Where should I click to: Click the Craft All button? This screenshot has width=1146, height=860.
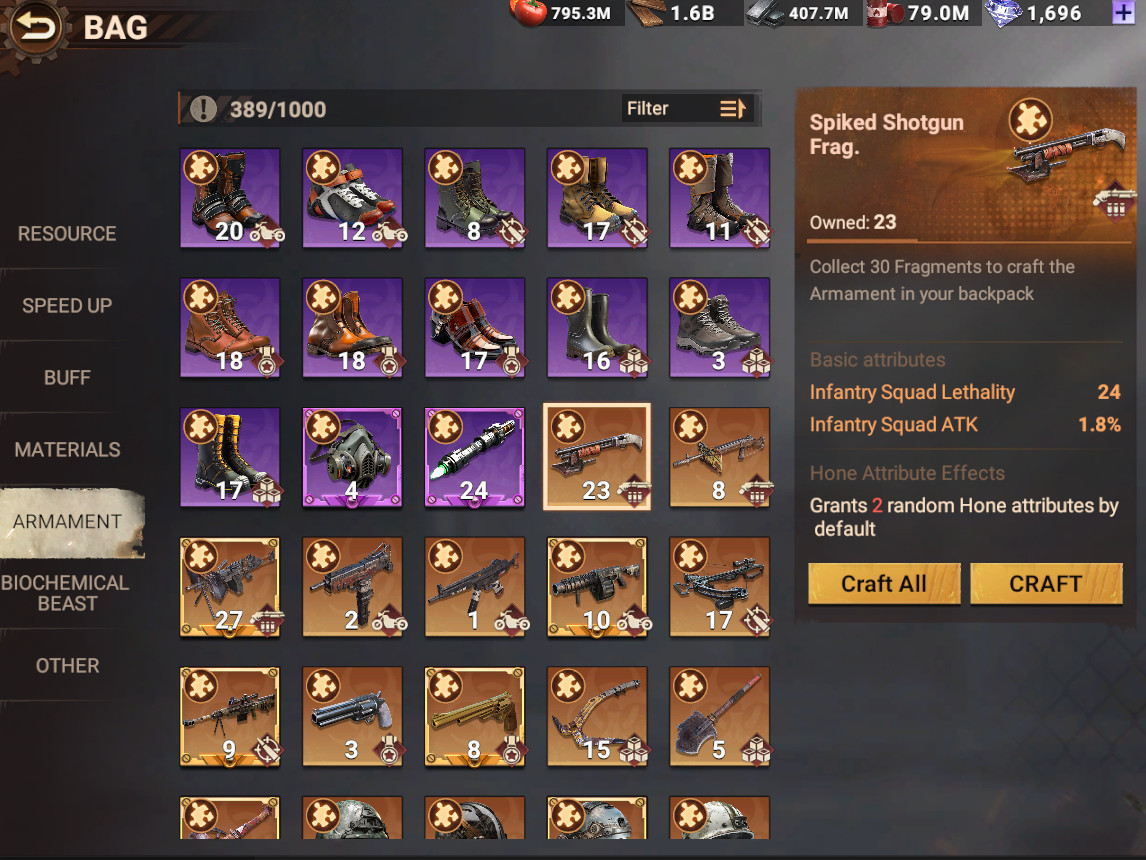coord(884,584)
